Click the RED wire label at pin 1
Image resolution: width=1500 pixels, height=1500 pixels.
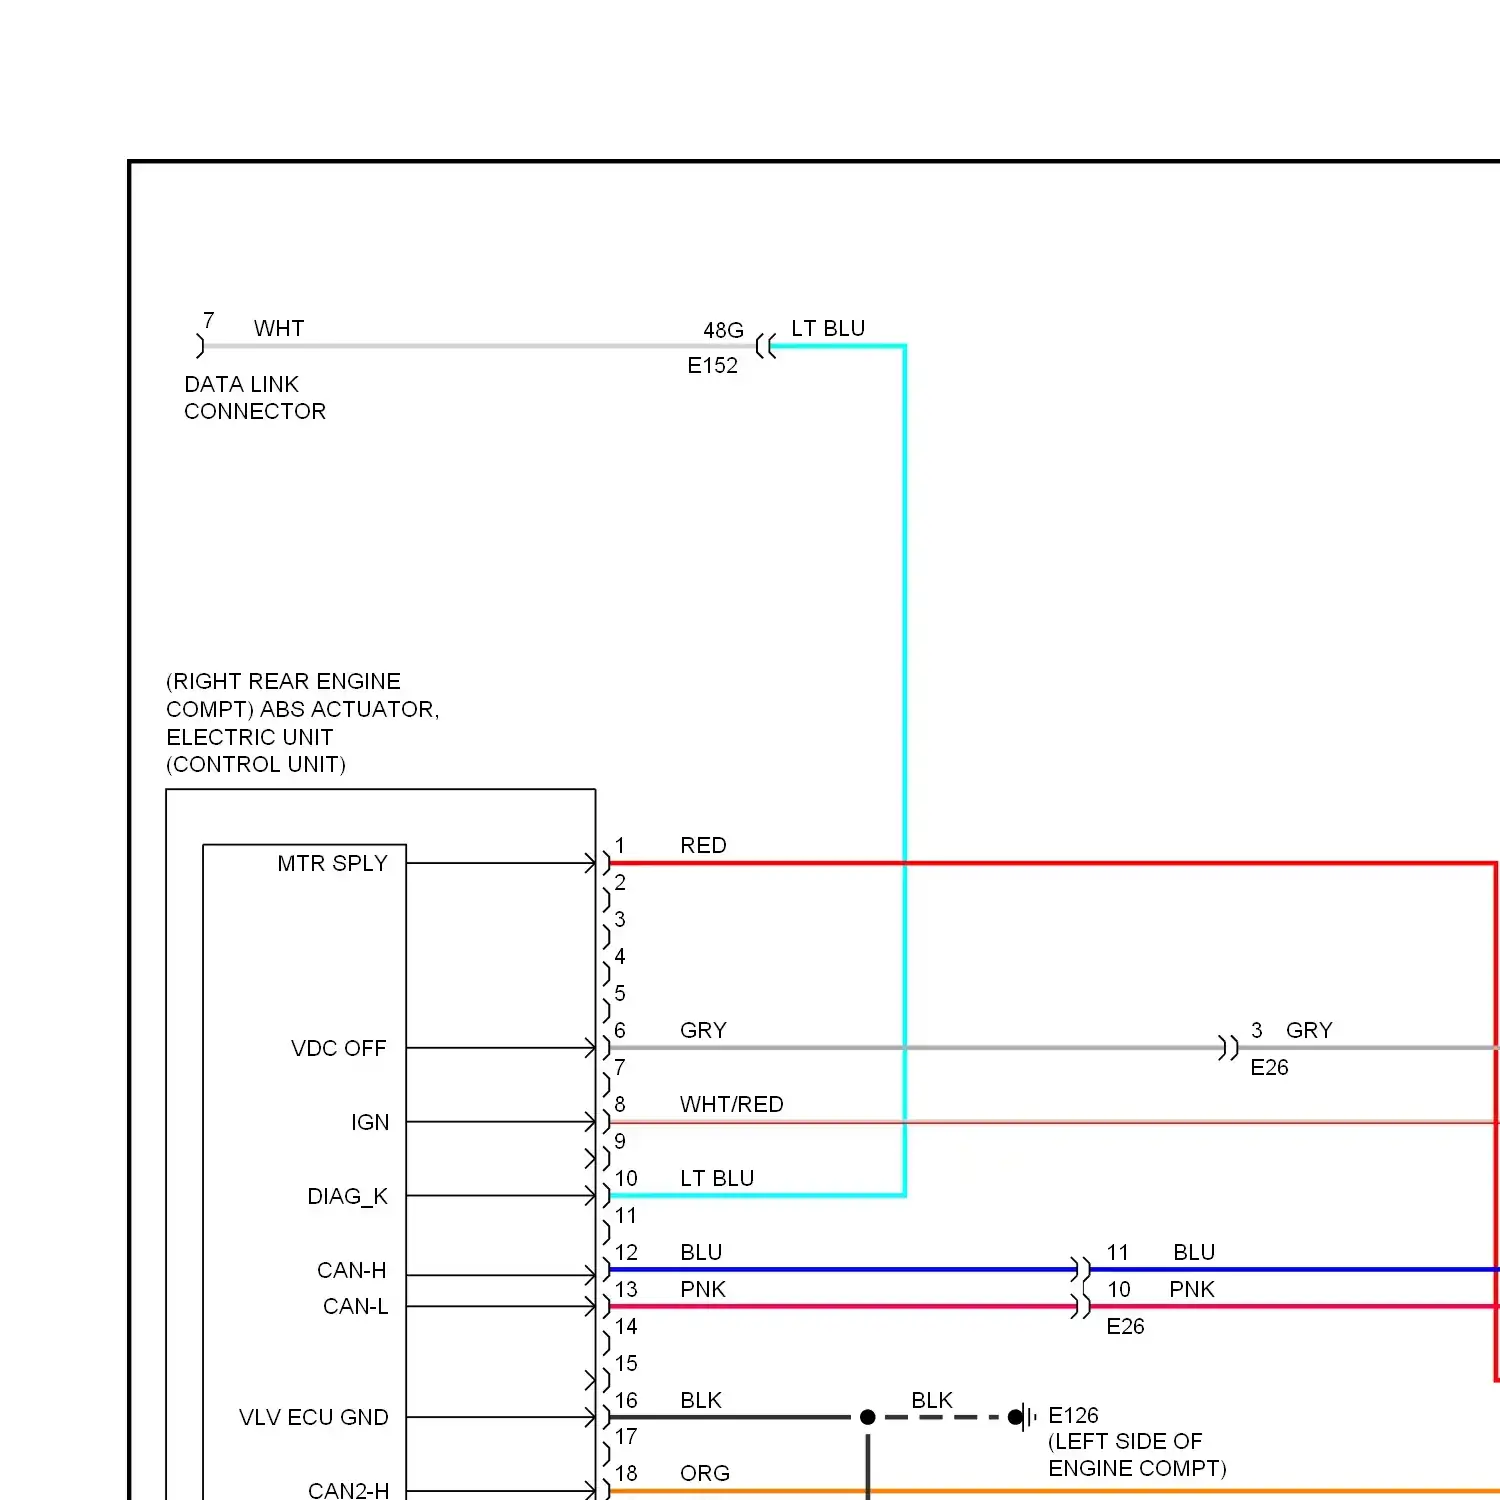[703, 846]
